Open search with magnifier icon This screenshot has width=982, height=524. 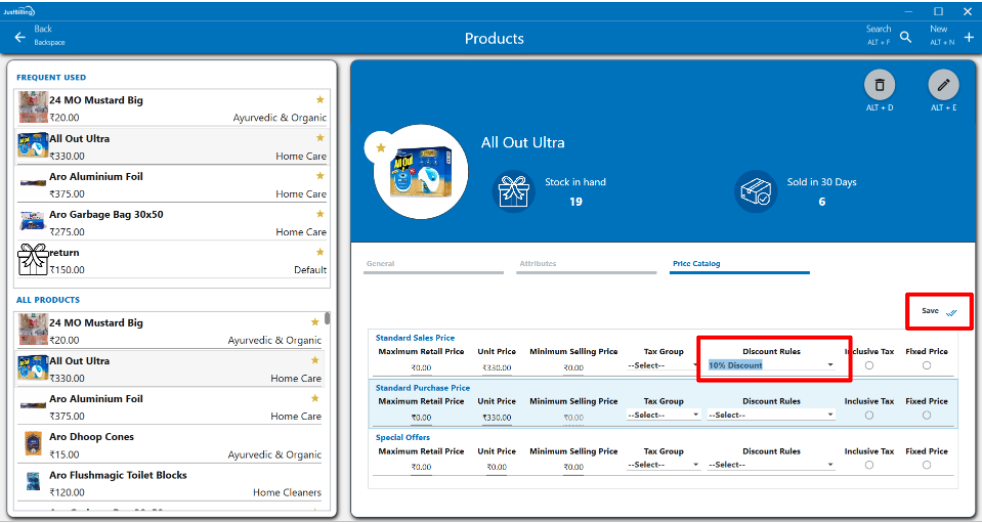point(905,37)
